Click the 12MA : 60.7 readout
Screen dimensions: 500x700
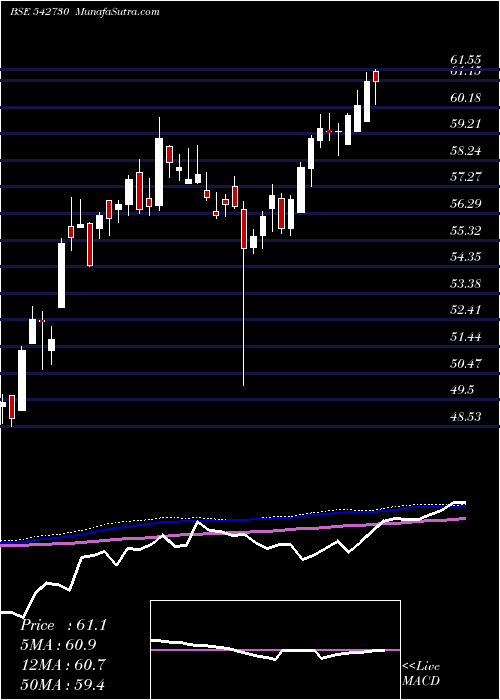tap(63, 665)
